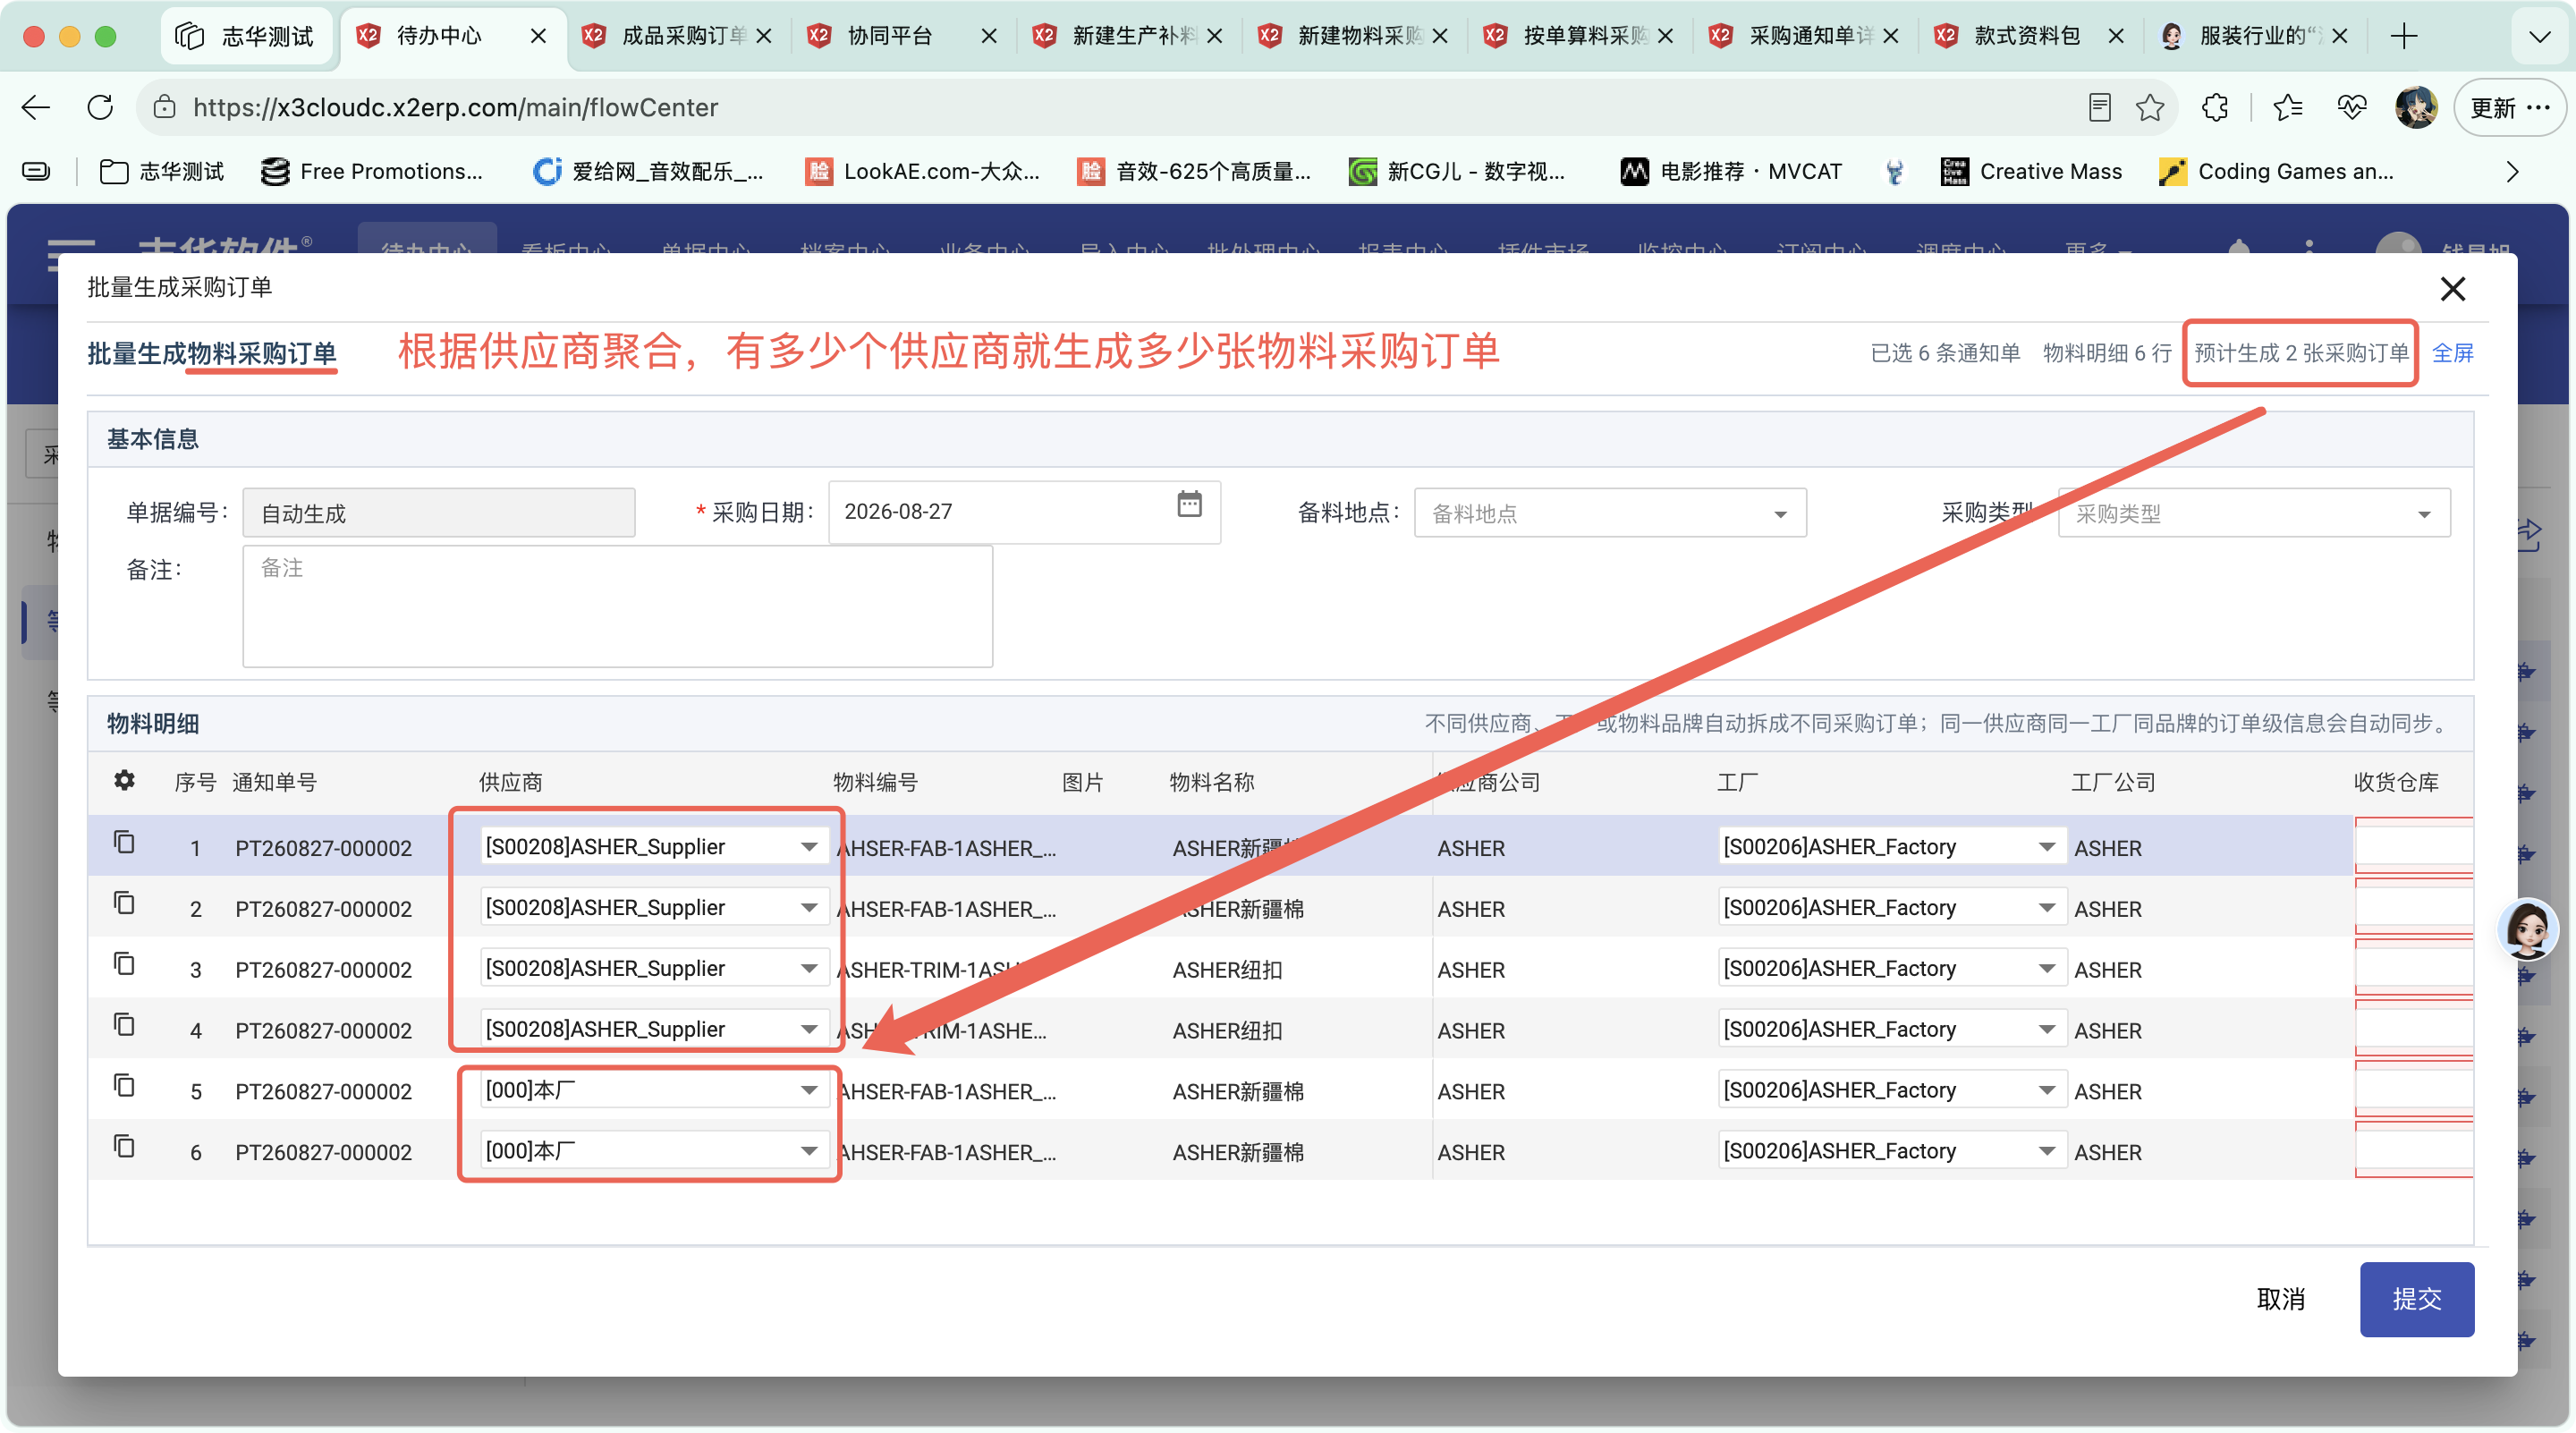Click the assistant avatar floating icon
The height and width of the screenshot is (1433, 2576).
pos(2527,929)
